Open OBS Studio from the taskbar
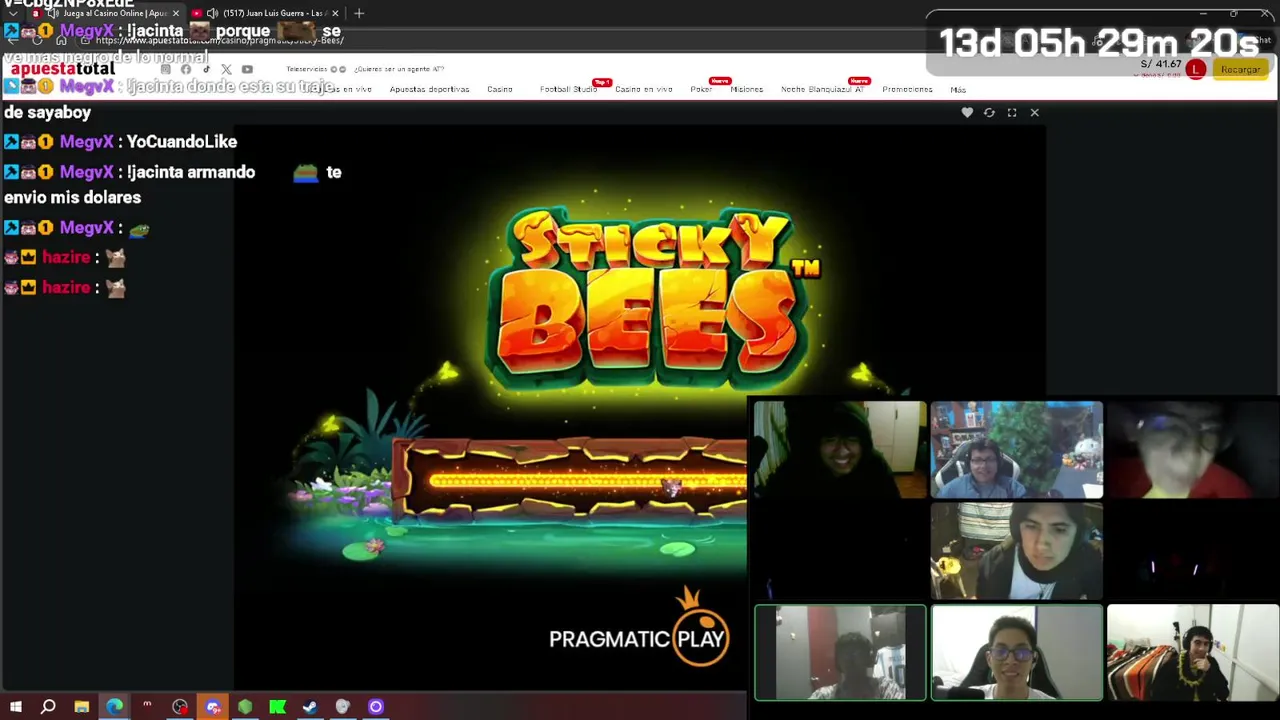 pyautogui.click(x=180, y=707)
